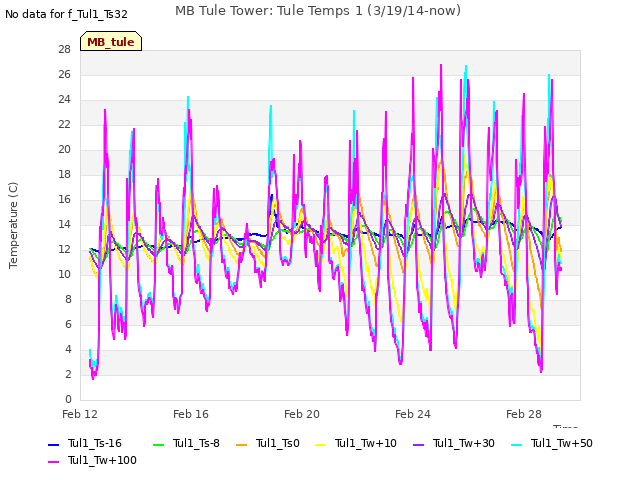Viewport: 640px width, 480px height.
Task: Click the 6 y-axis tick label
Action: (x=68, y=324)
